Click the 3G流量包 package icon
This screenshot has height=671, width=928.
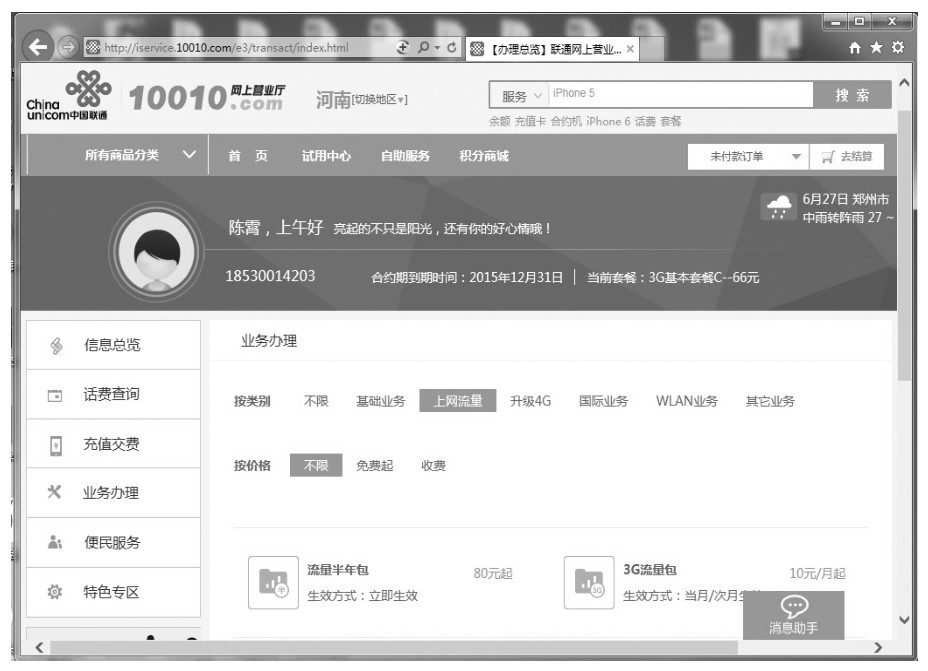(x=589, y=582)
